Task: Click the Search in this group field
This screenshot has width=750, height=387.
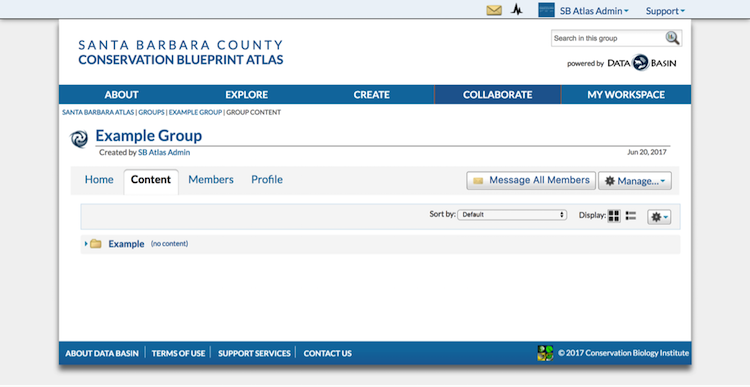Action: point(607,38)
